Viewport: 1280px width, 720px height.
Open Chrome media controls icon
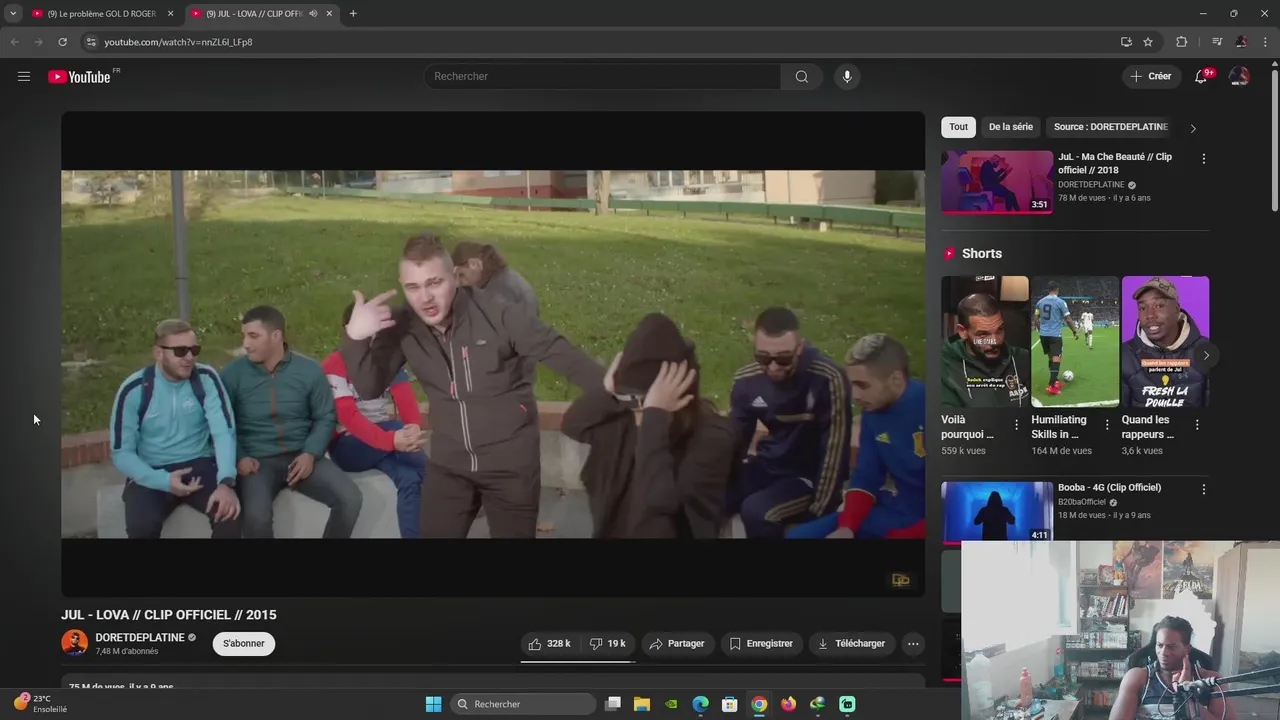1217,42
